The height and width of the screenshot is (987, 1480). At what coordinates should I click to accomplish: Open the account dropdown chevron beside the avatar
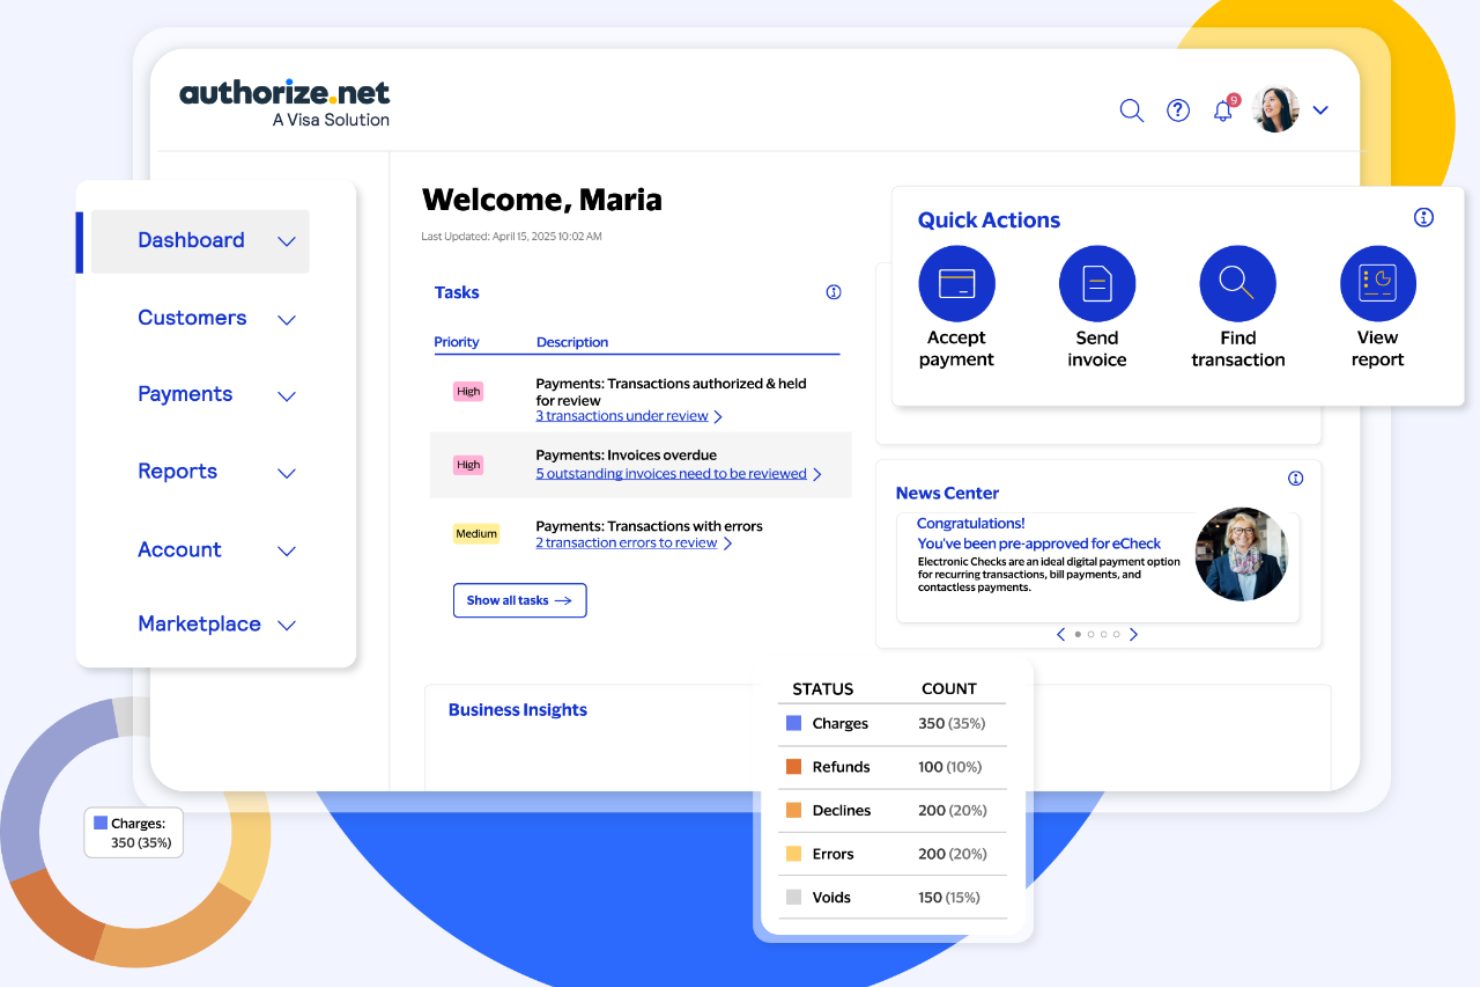[1321, 110]
